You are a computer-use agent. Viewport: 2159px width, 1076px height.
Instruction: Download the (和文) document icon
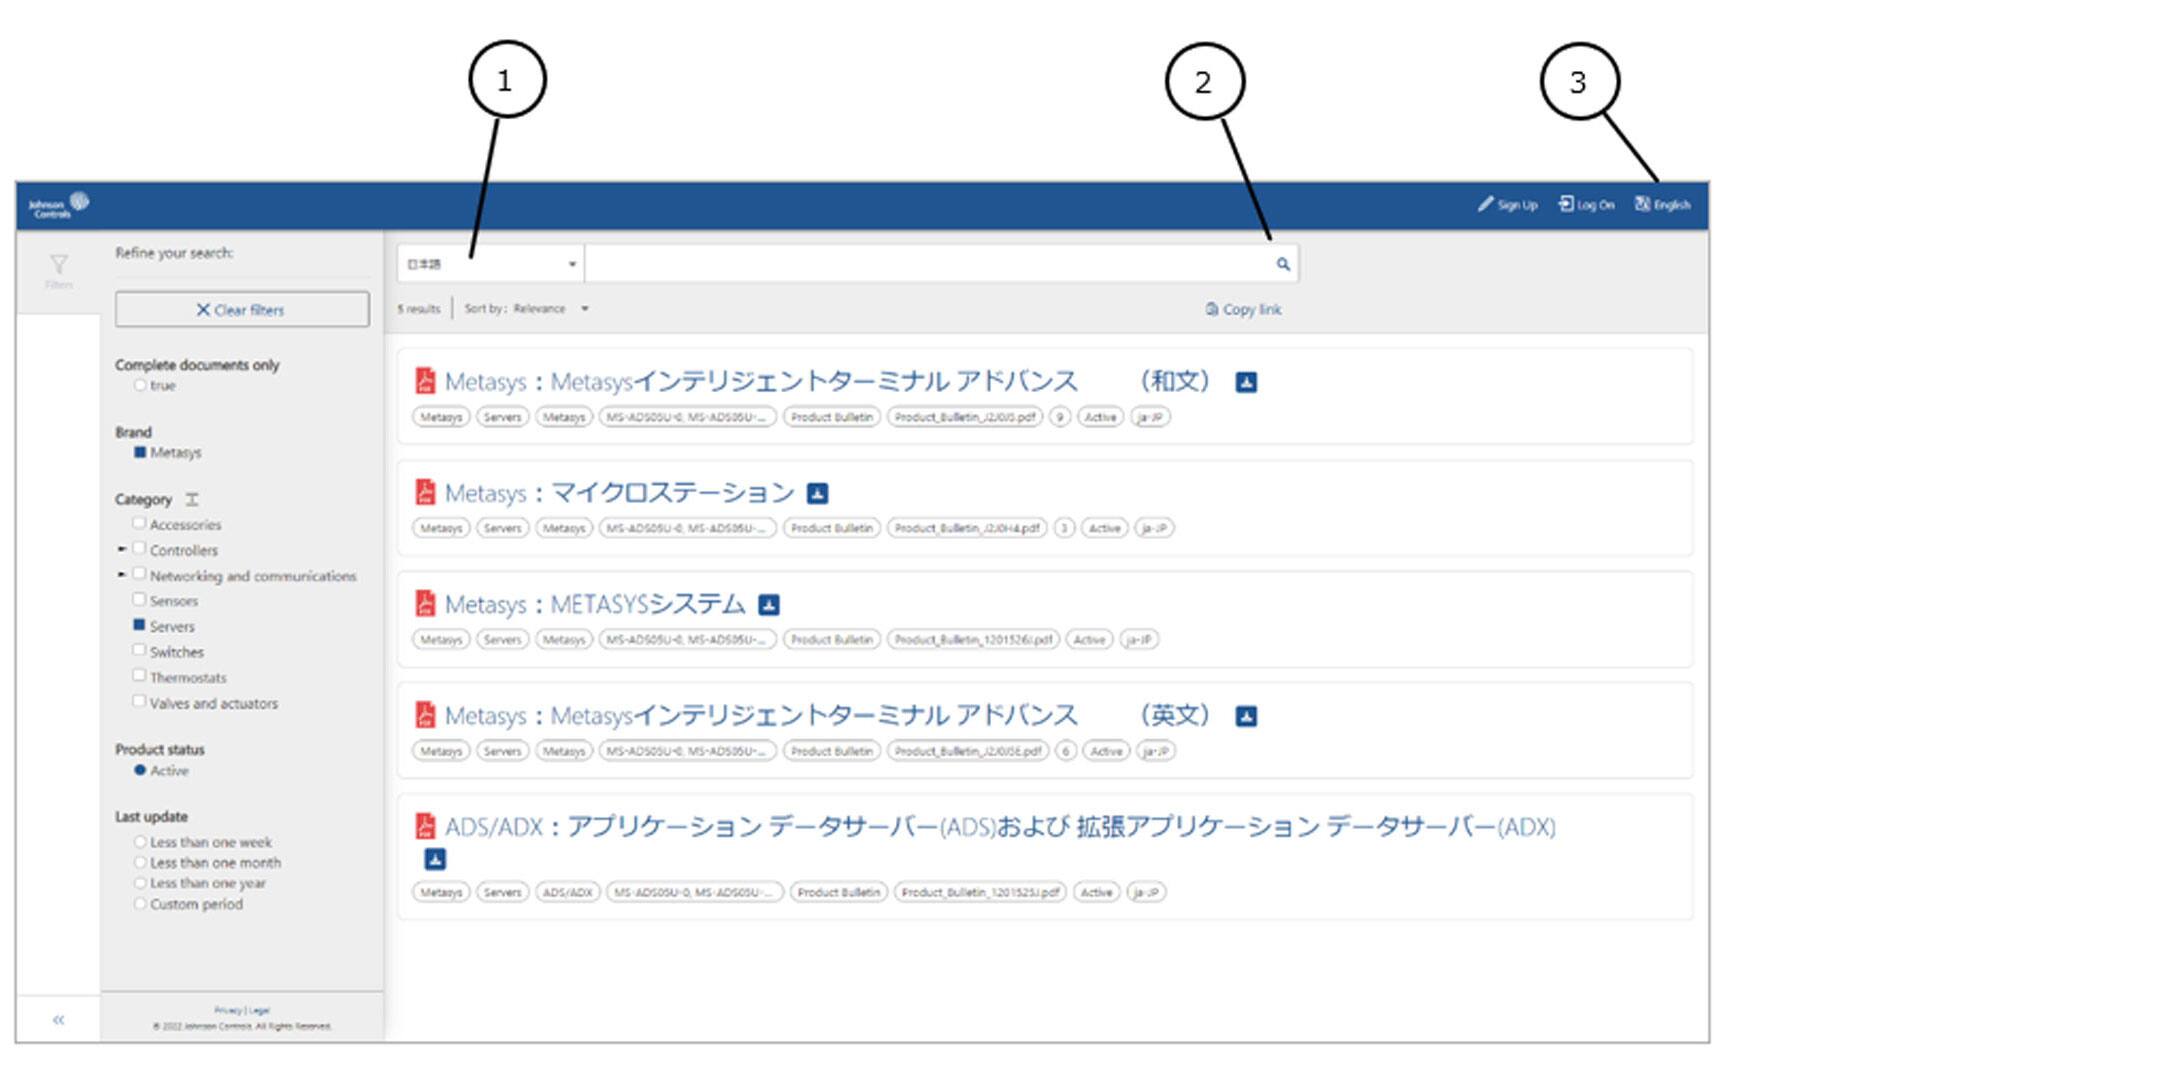tap(1246, 382)
